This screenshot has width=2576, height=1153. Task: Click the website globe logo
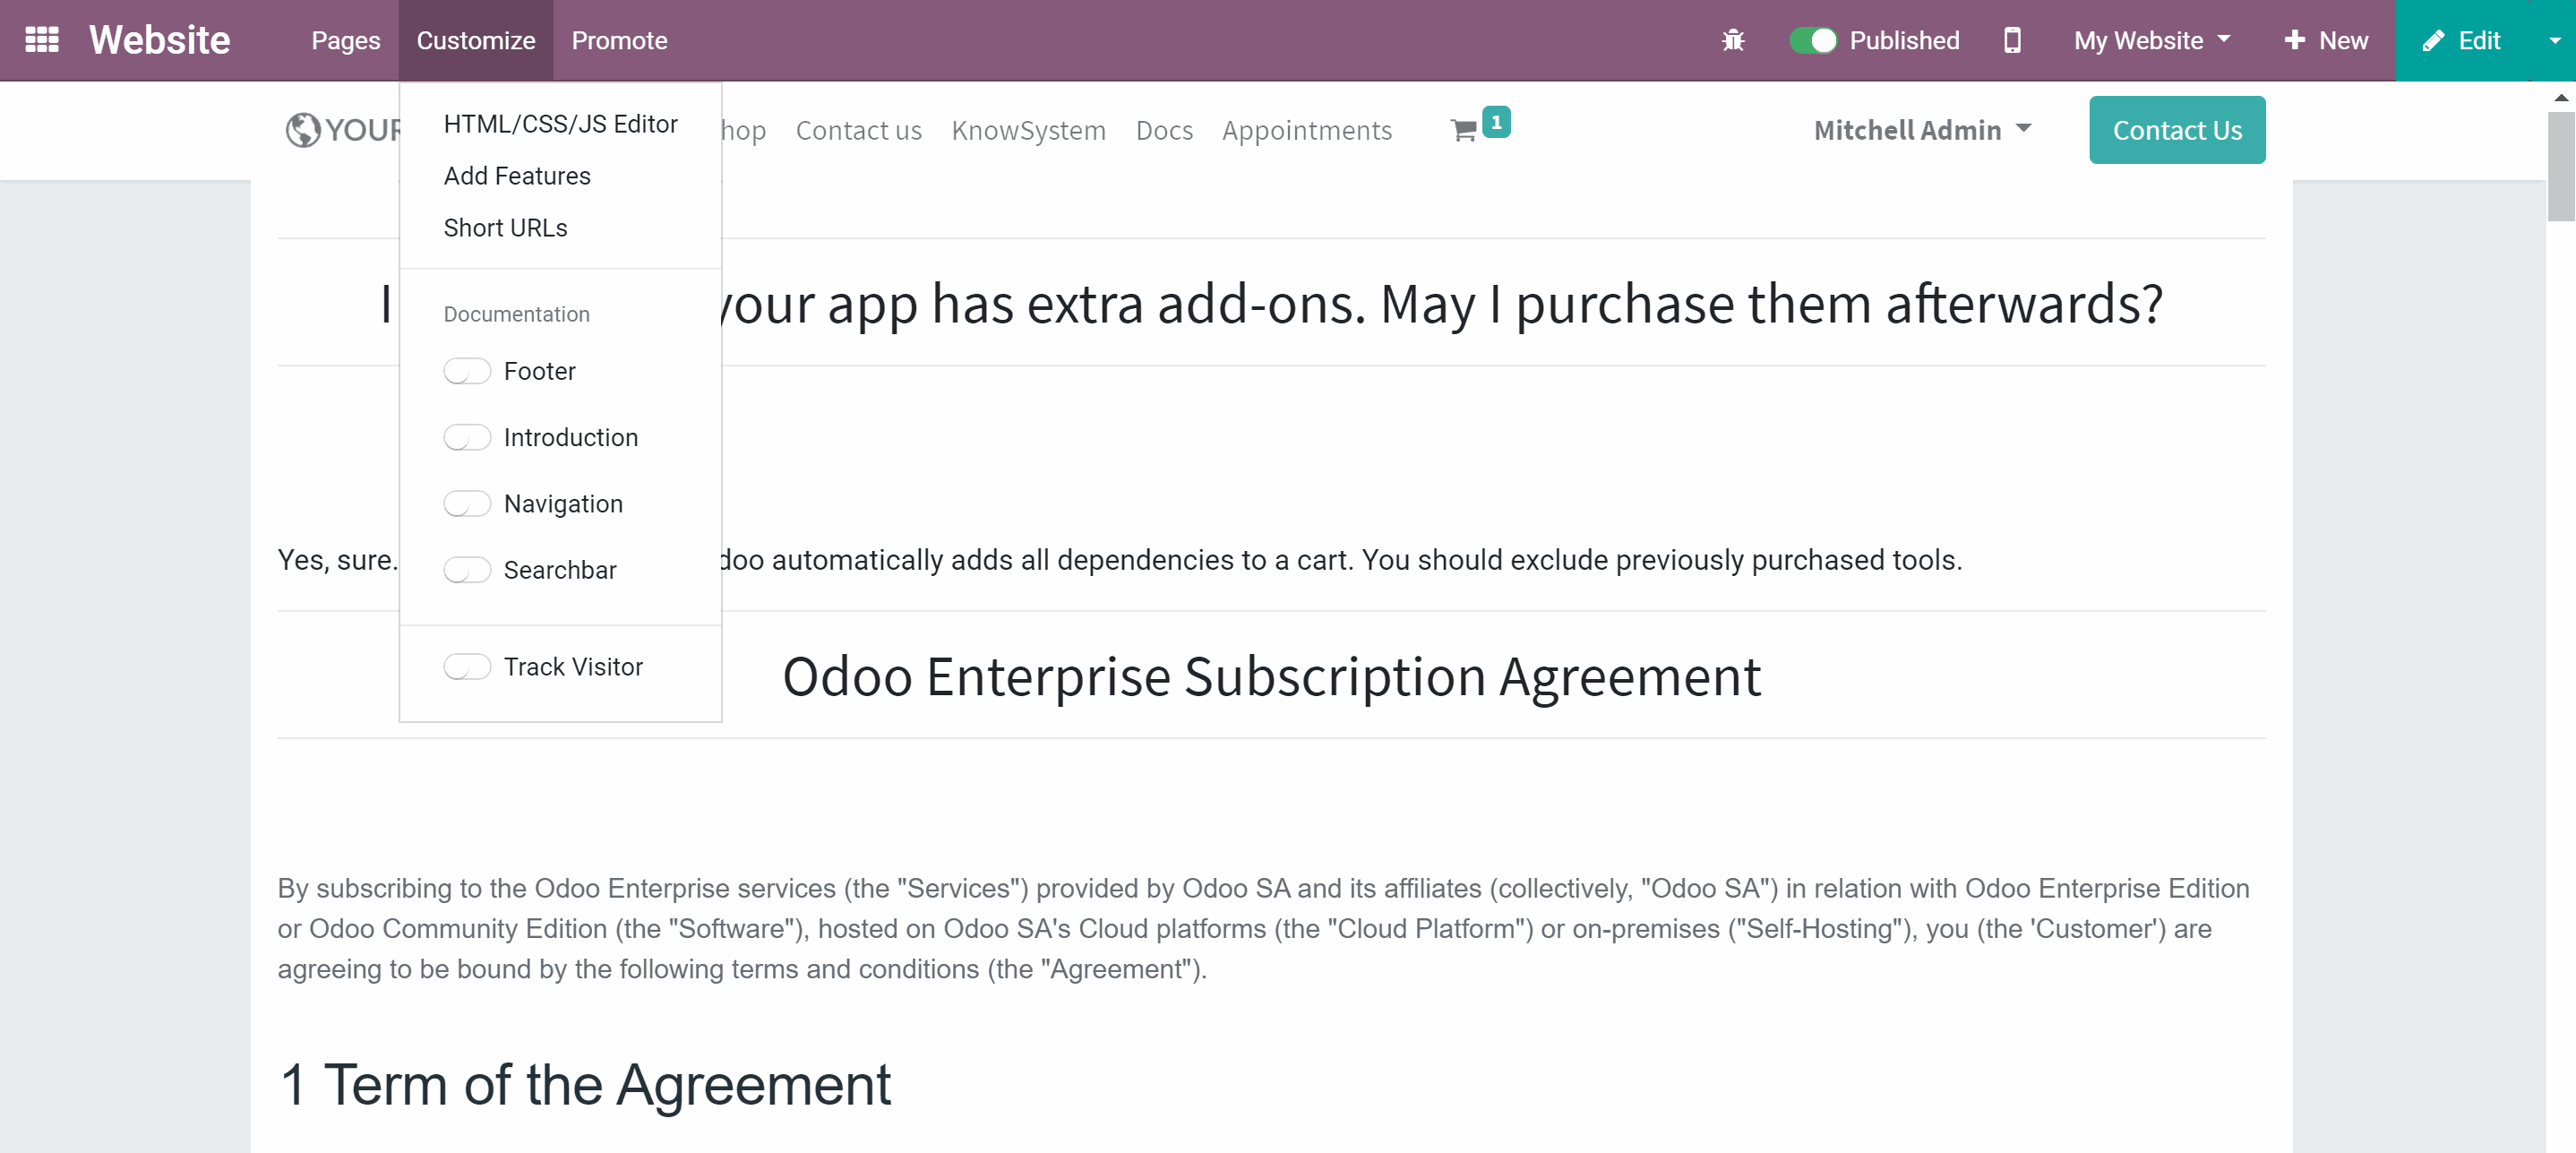click(303, 130)
